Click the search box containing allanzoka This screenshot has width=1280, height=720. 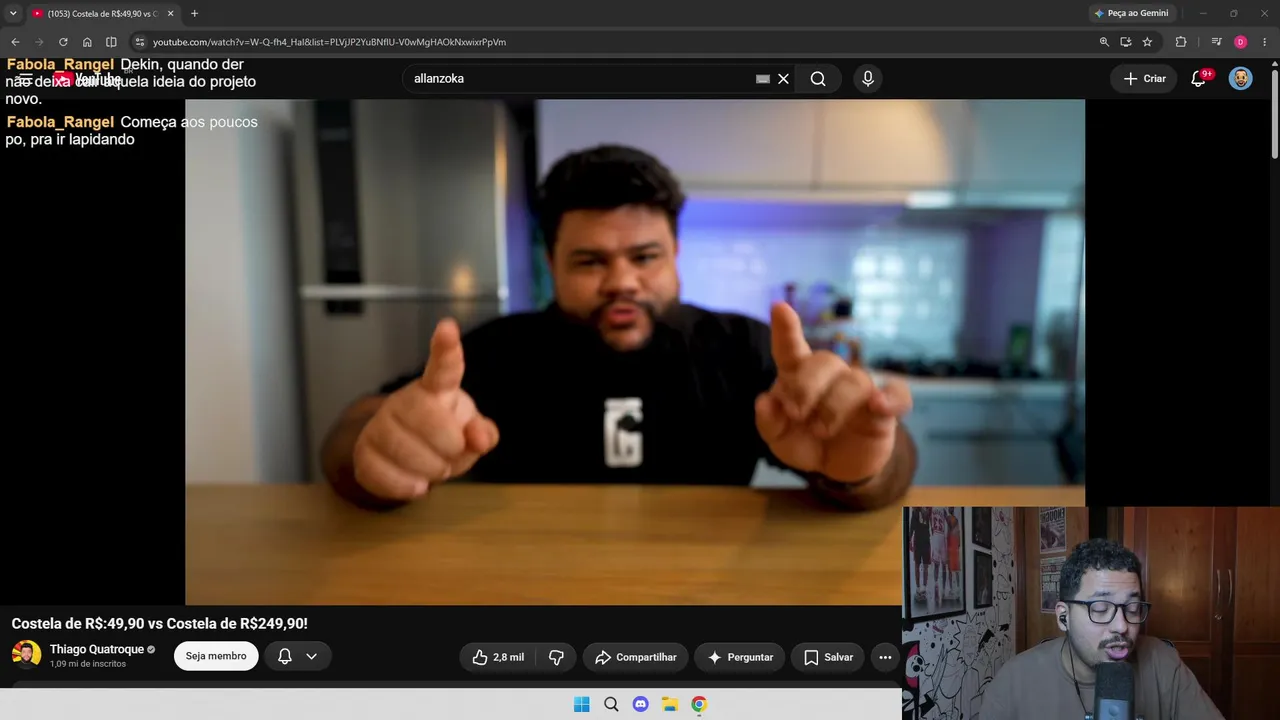tap(580, 78)
